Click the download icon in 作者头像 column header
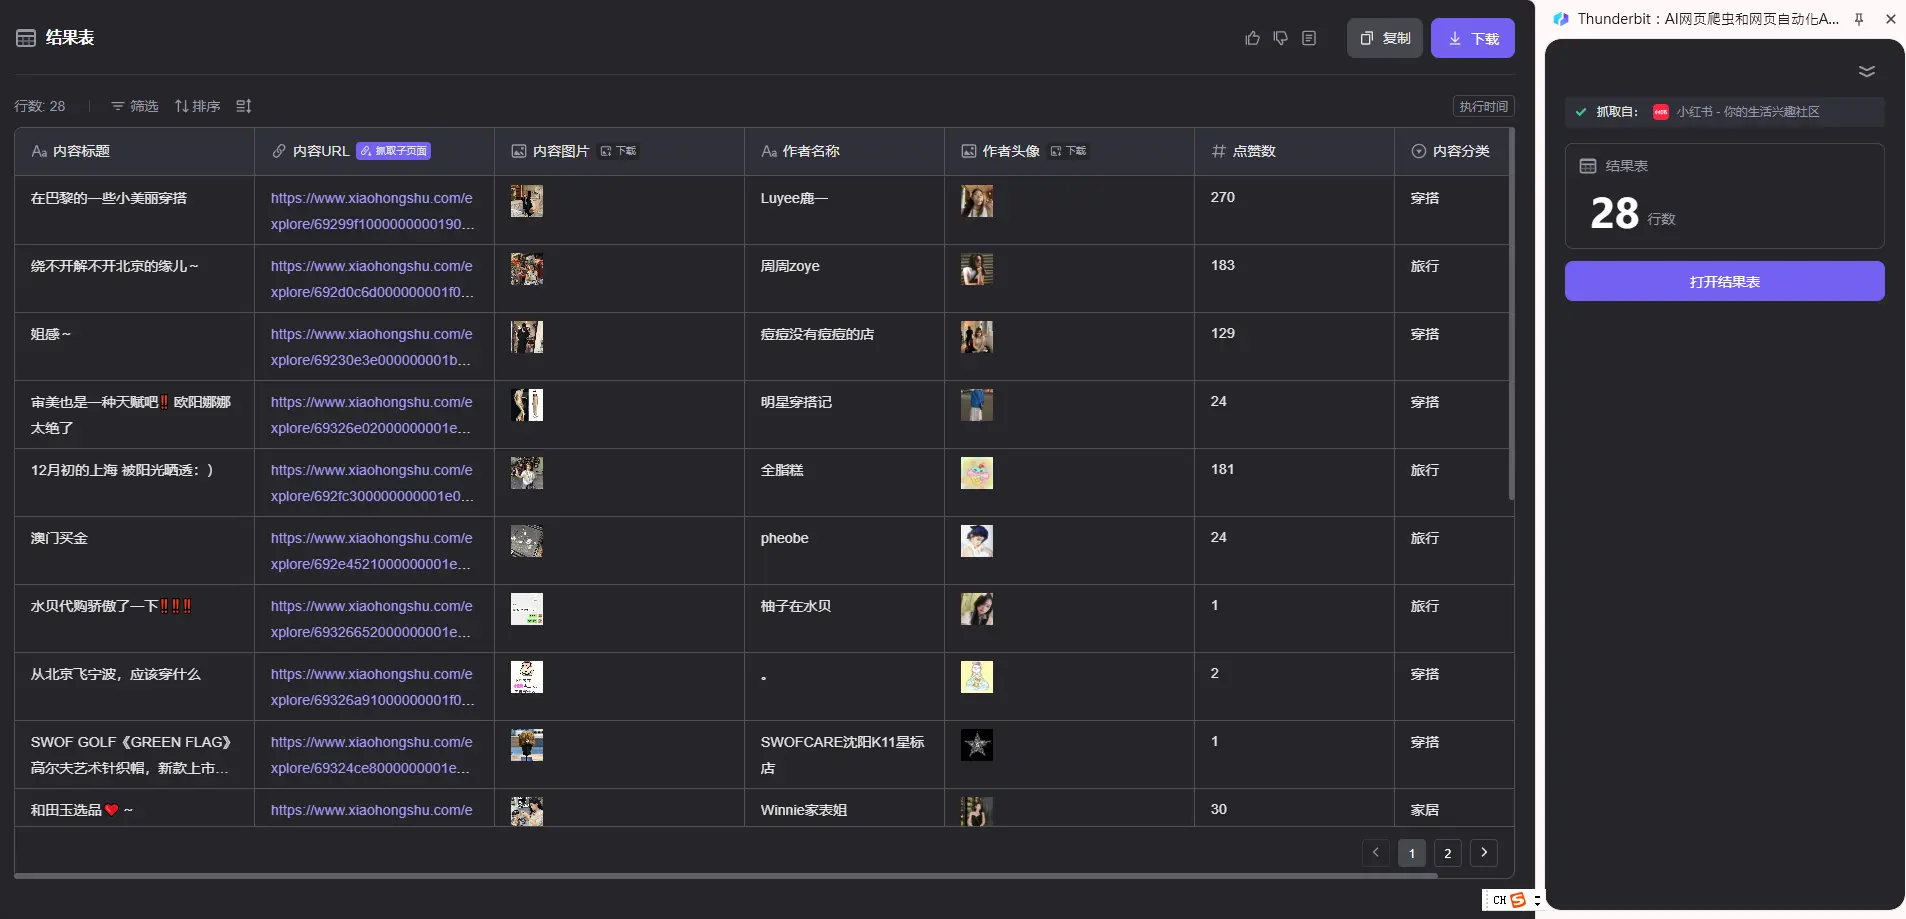Viewport: 1906px width, 919px height. tap(1067, 151)
